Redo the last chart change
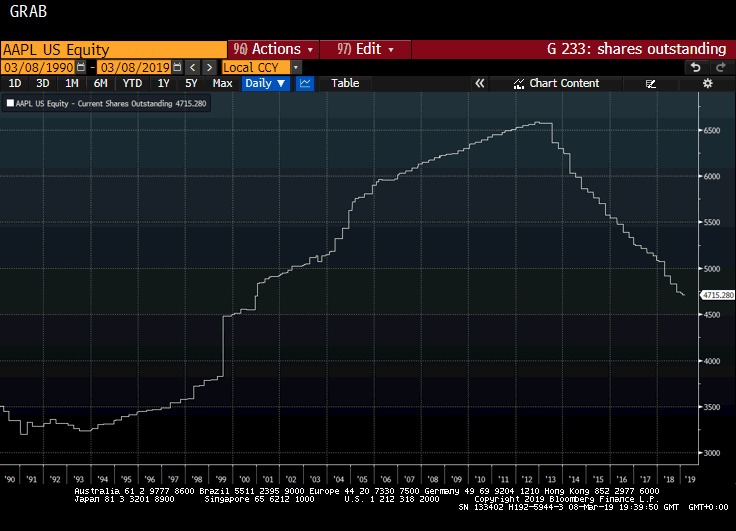The height and width of the screenshot is (531, 736). click(721, 68)
